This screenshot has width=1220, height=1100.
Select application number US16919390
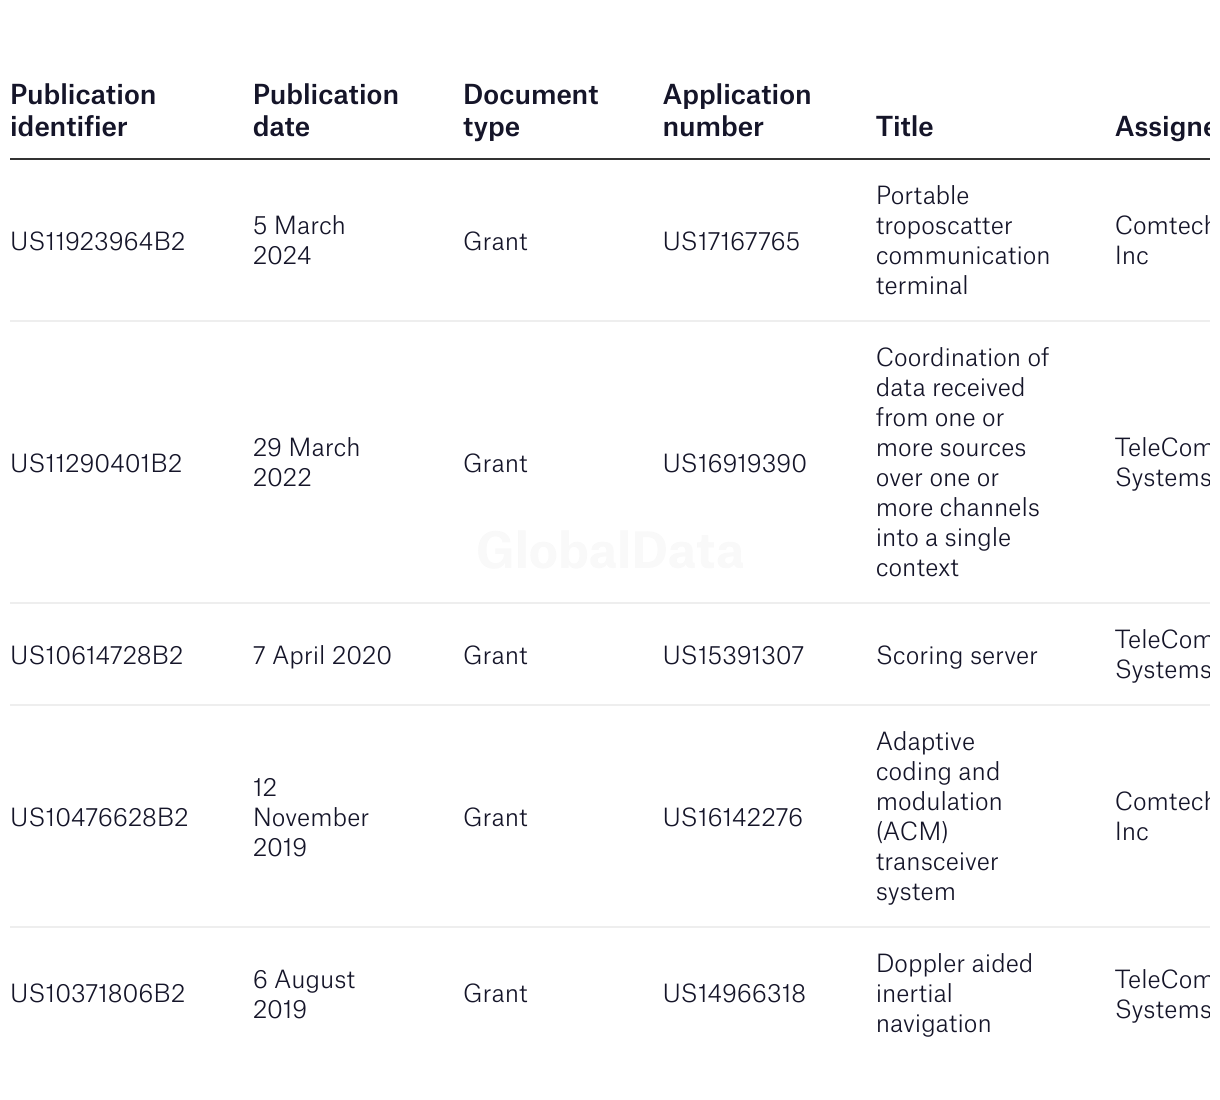pyautogui.click(x=734, y=464)
